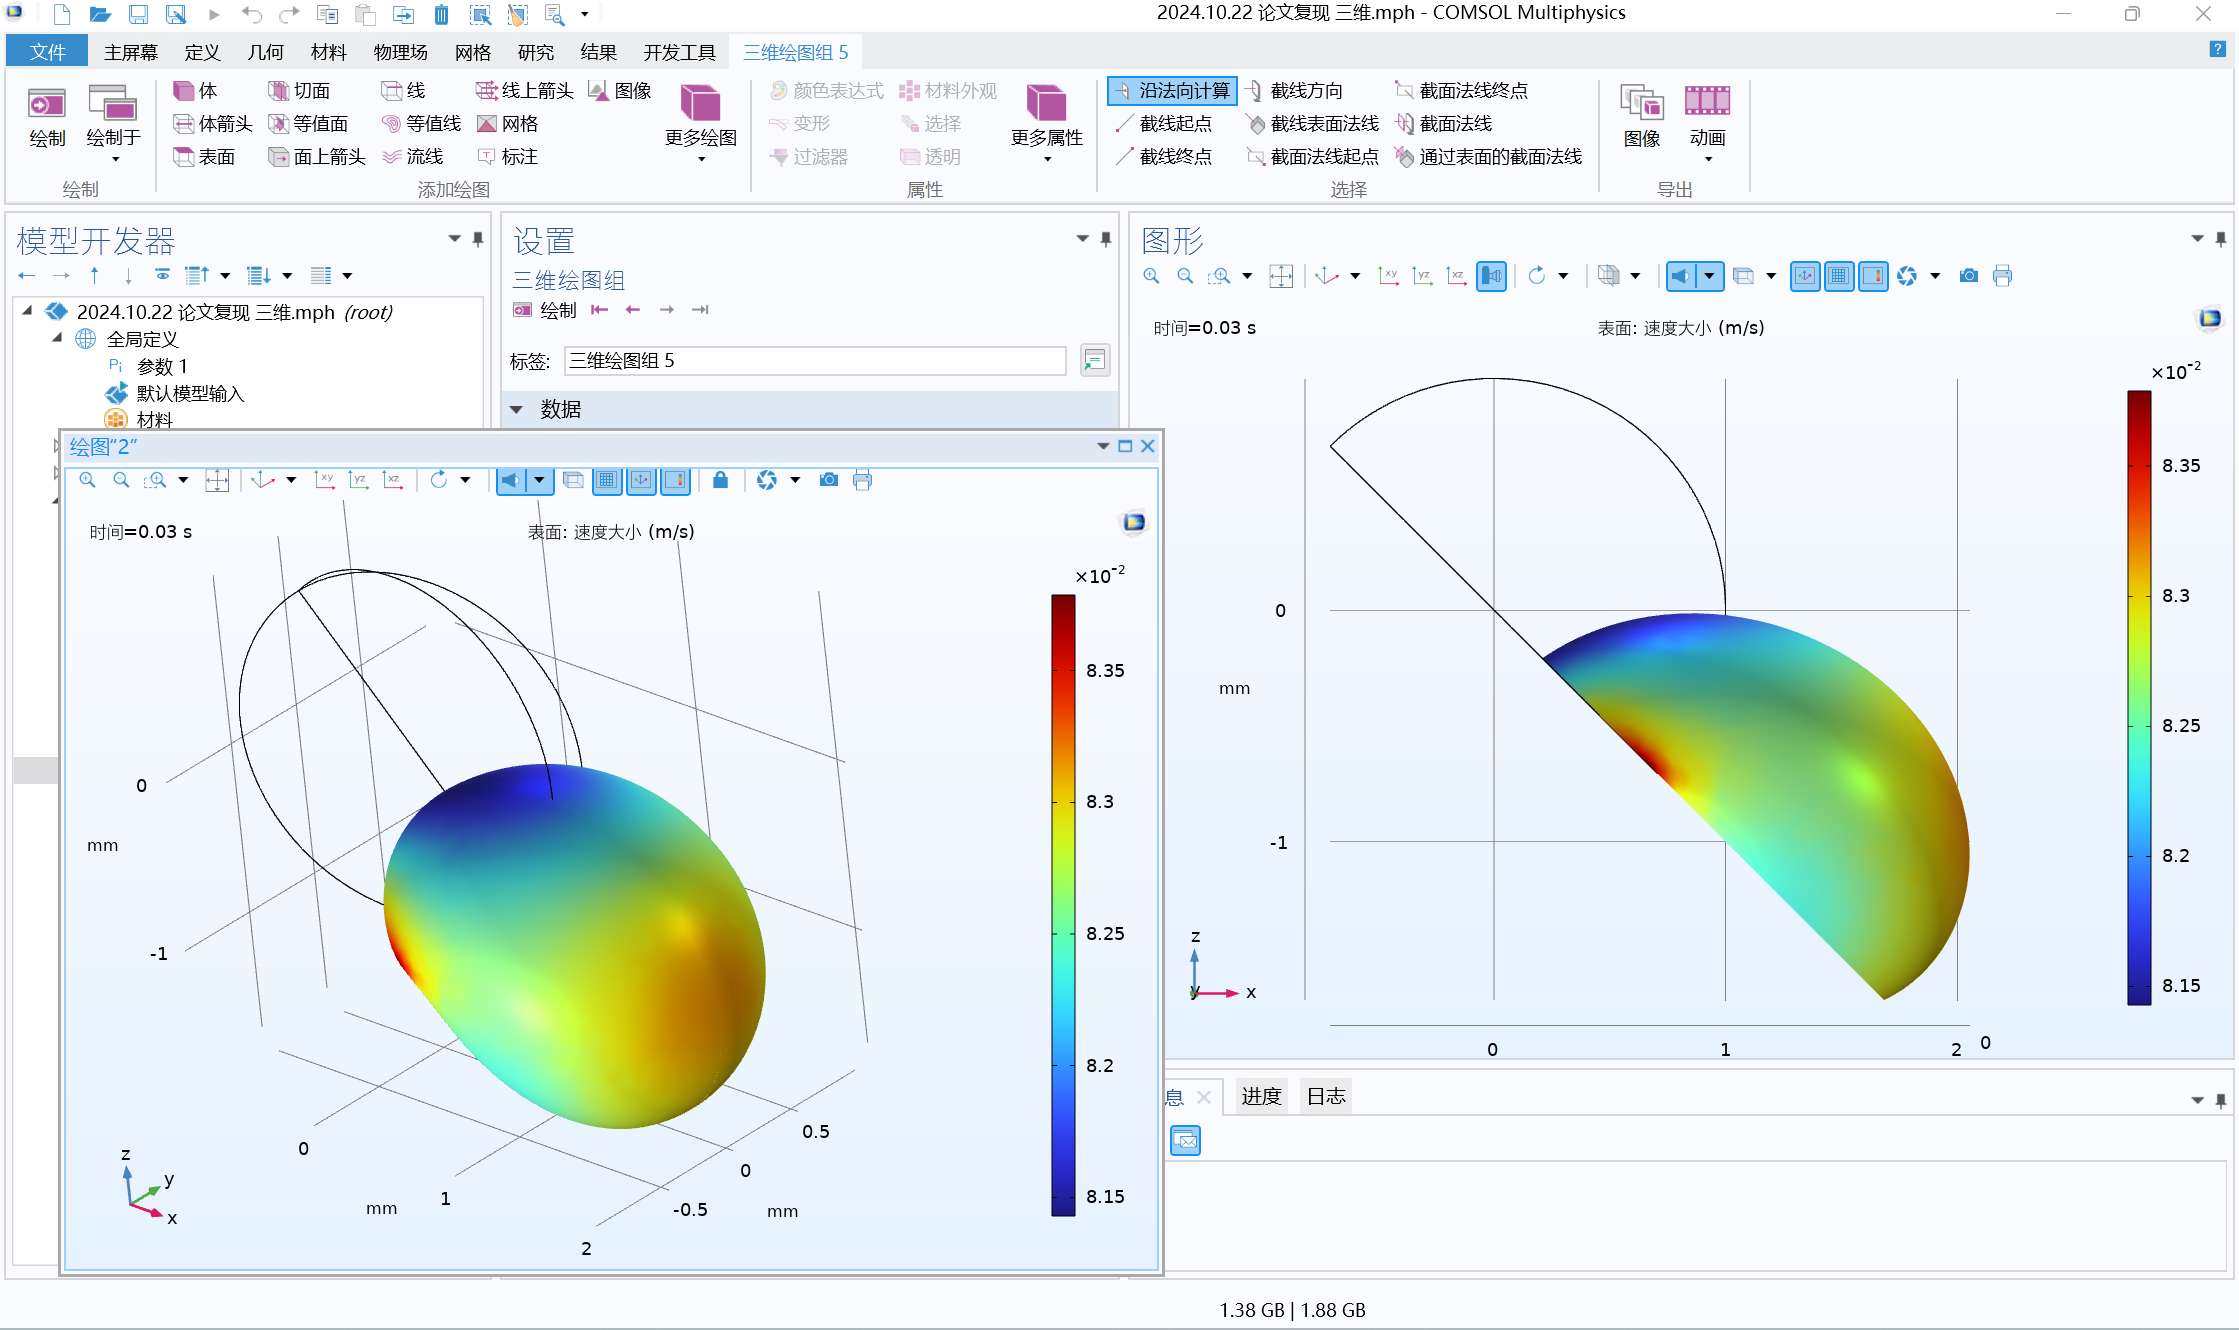Click undo in the quick access toolbar
This screenshot has height=1330, width=2239.
252,15
